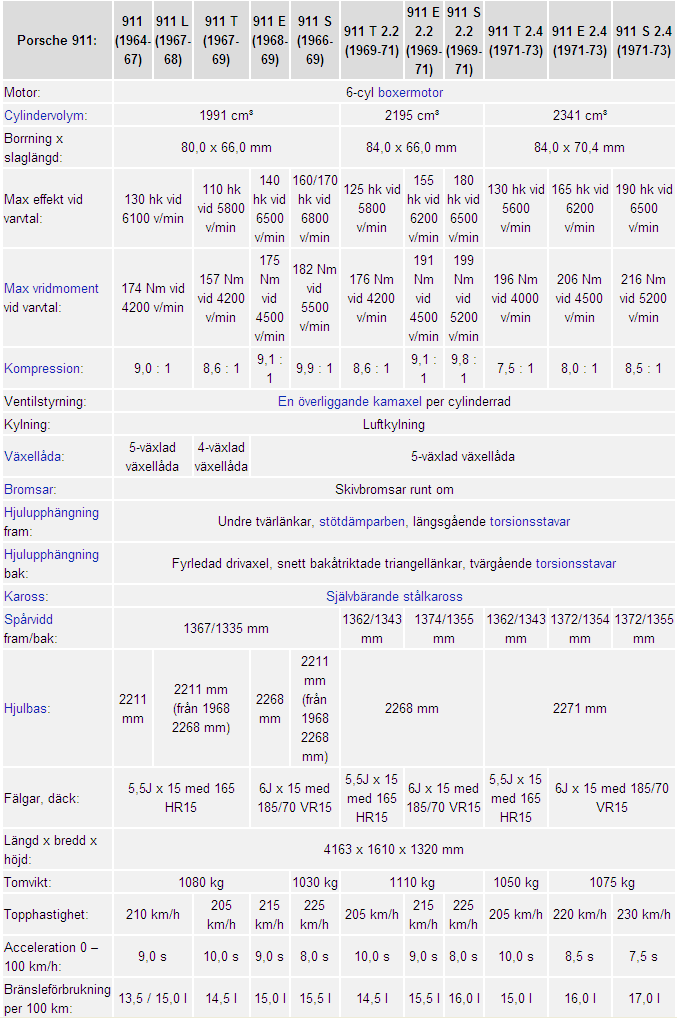677x1018 pixels.
Task: Open Hjulupphängning link in the bak row
Action: (51, 555)
